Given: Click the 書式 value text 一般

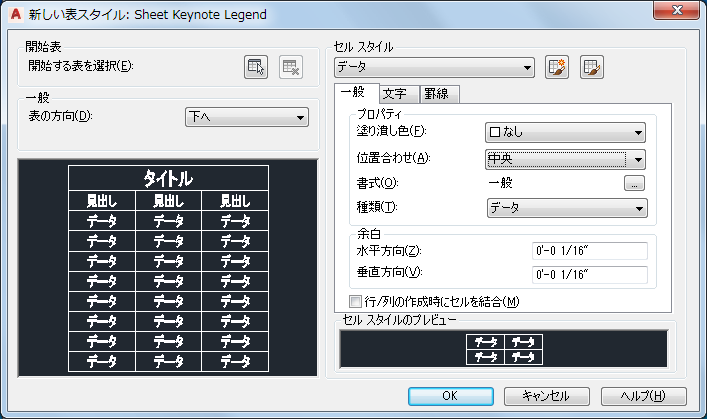Looking at the screenshot, I should click(x=500, y=183).
